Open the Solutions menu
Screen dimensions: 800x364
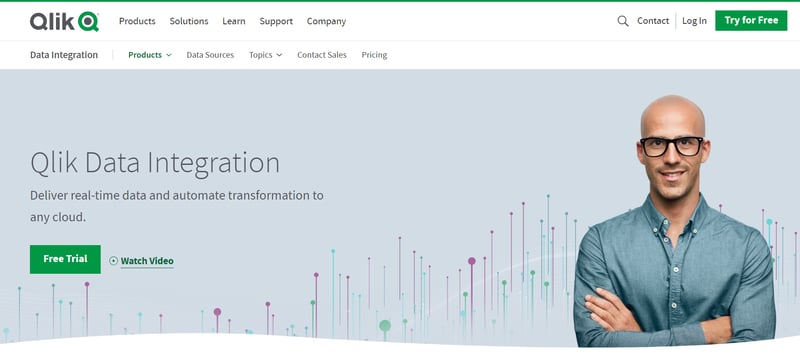click(x=189, y=21)
